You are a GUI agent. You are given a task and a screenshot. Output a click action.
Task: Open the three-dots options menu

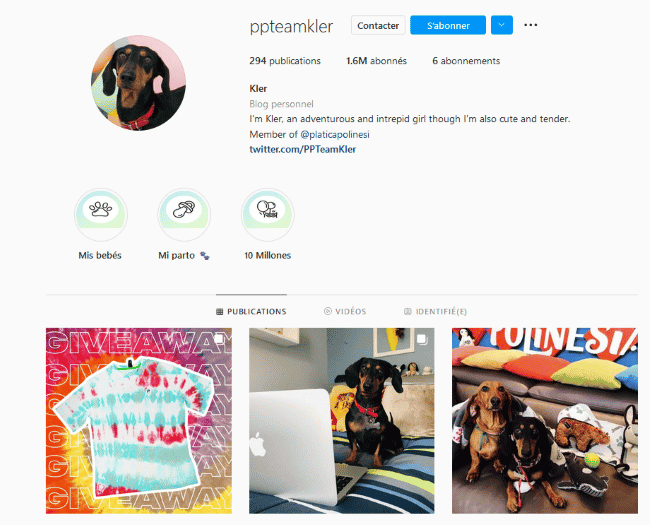(x=531, y=25)
